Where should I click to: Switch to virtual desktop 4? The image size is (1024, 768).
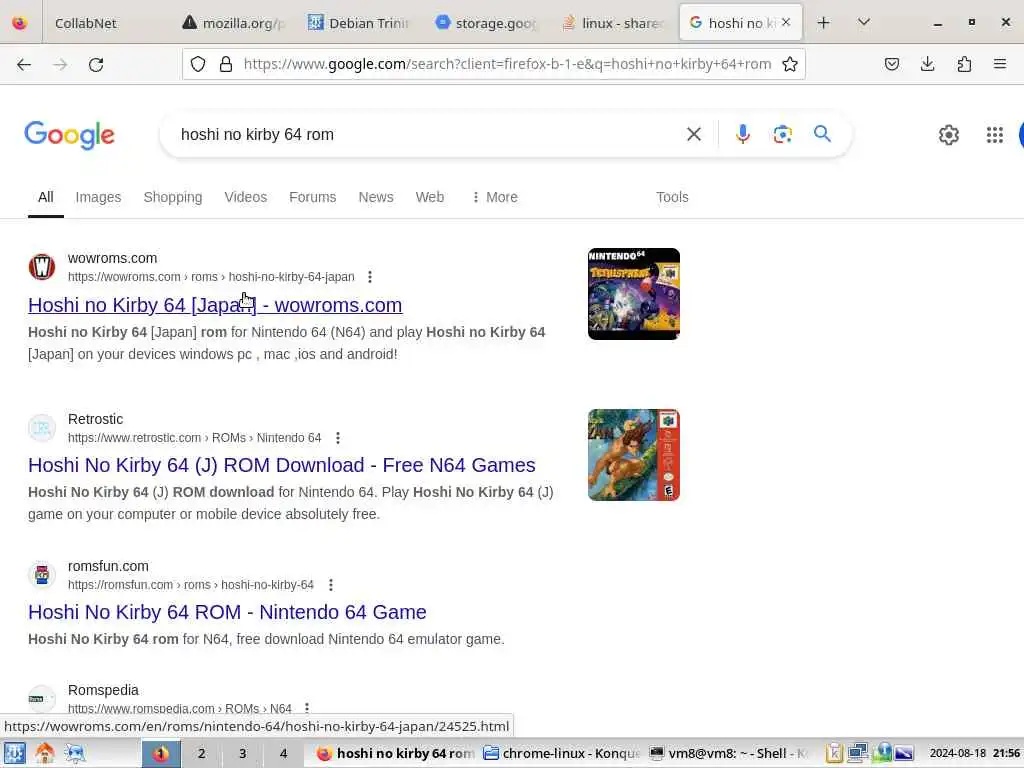click(283, 754)
